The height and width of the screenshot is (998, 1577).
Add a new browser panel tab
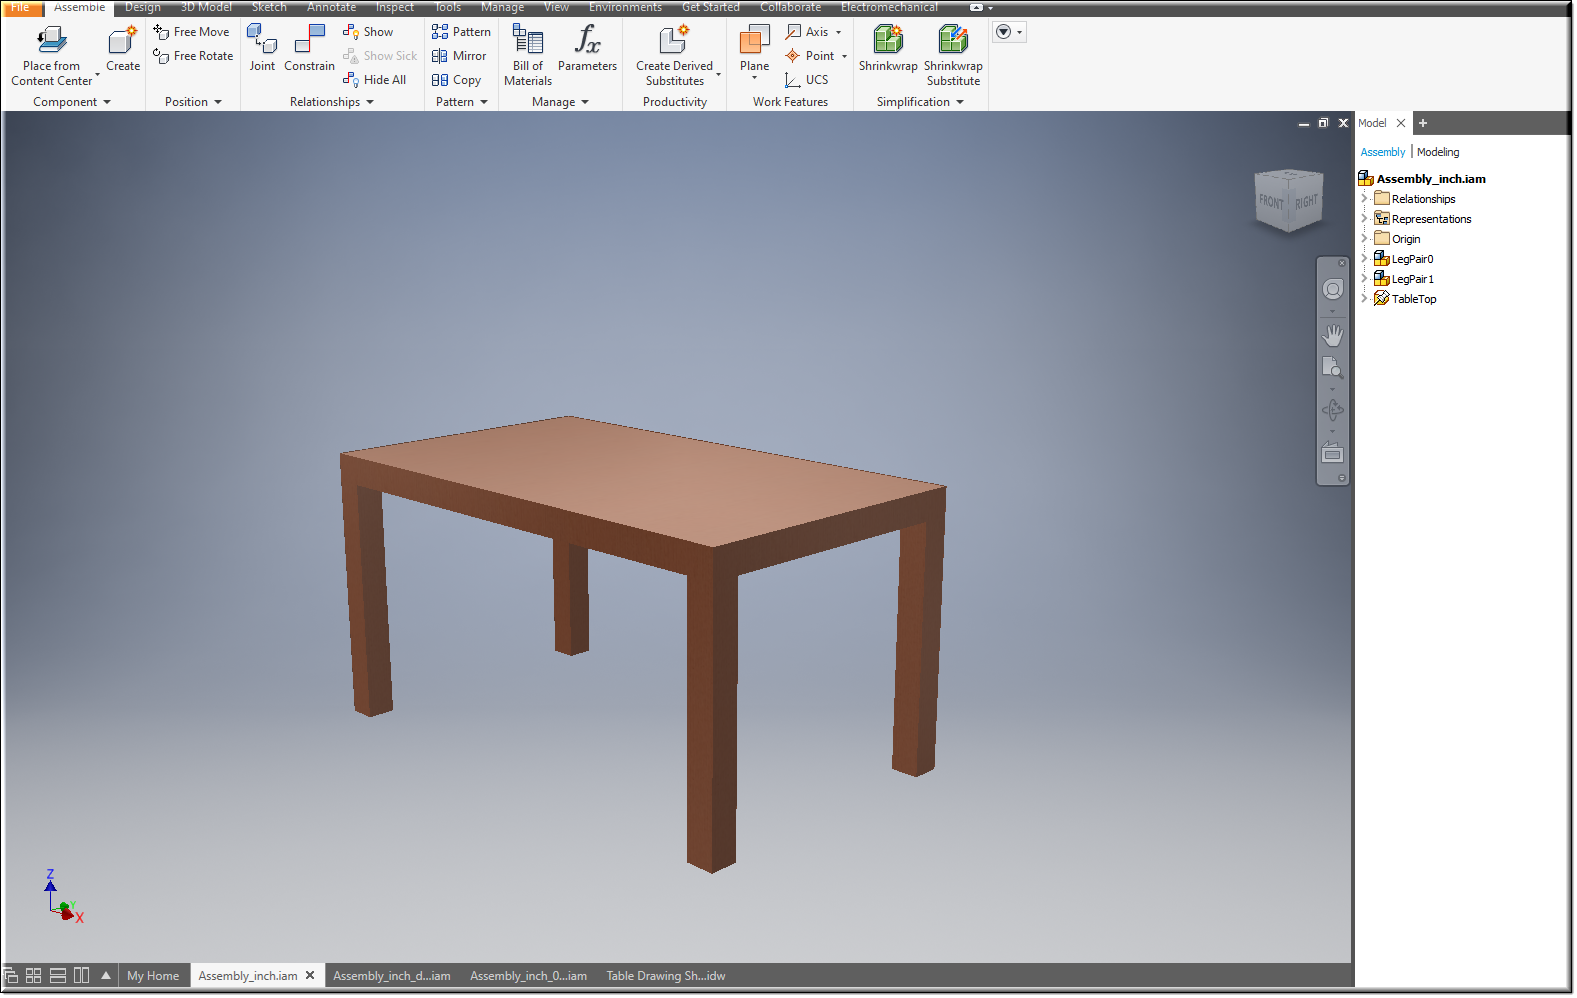1422,123
